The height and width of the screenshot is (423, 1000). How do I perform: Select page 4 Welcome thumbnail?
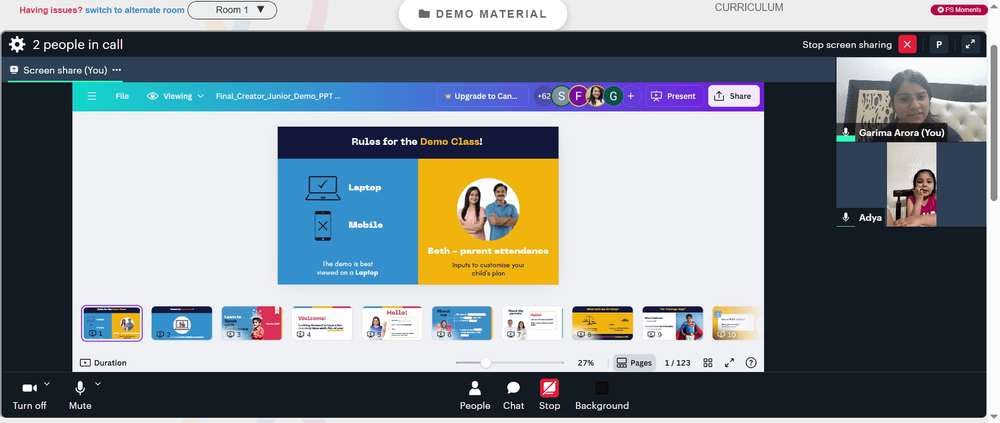click(322, 323)
